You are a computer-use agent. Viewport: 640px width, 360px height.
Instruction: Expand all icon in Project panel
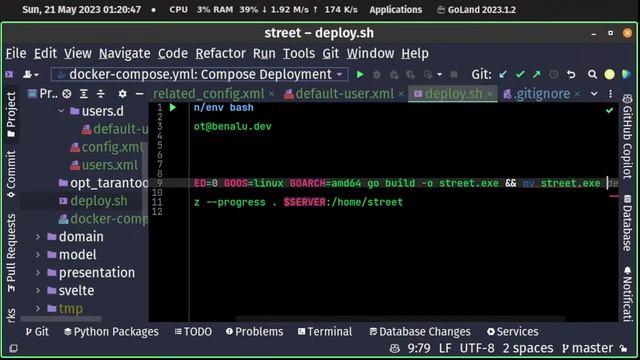84,94
